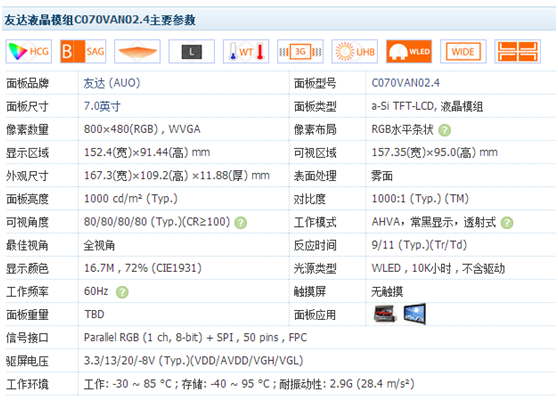The image size is (558, 402).
Task: Click the value 167.3(宽)×109.2(高) ×11.88(厚) mm
Action: pos(177,175)
